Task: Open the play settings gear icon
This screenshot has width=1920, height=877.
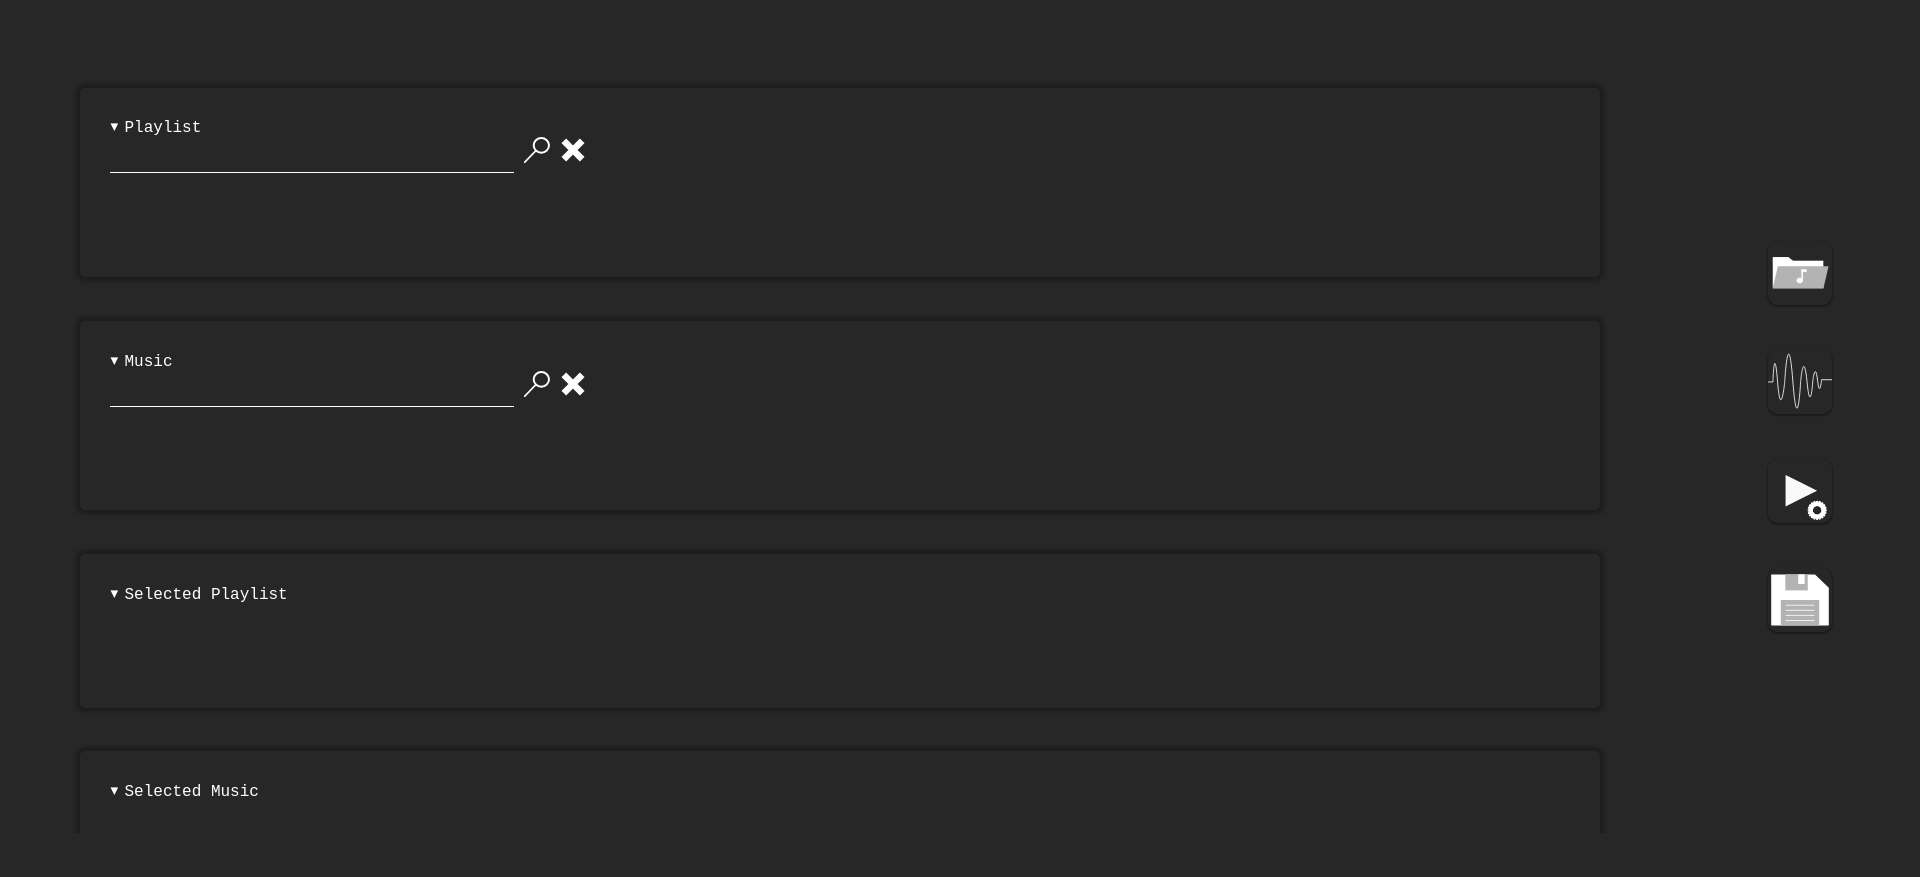Action: [x=1799, y=491]
